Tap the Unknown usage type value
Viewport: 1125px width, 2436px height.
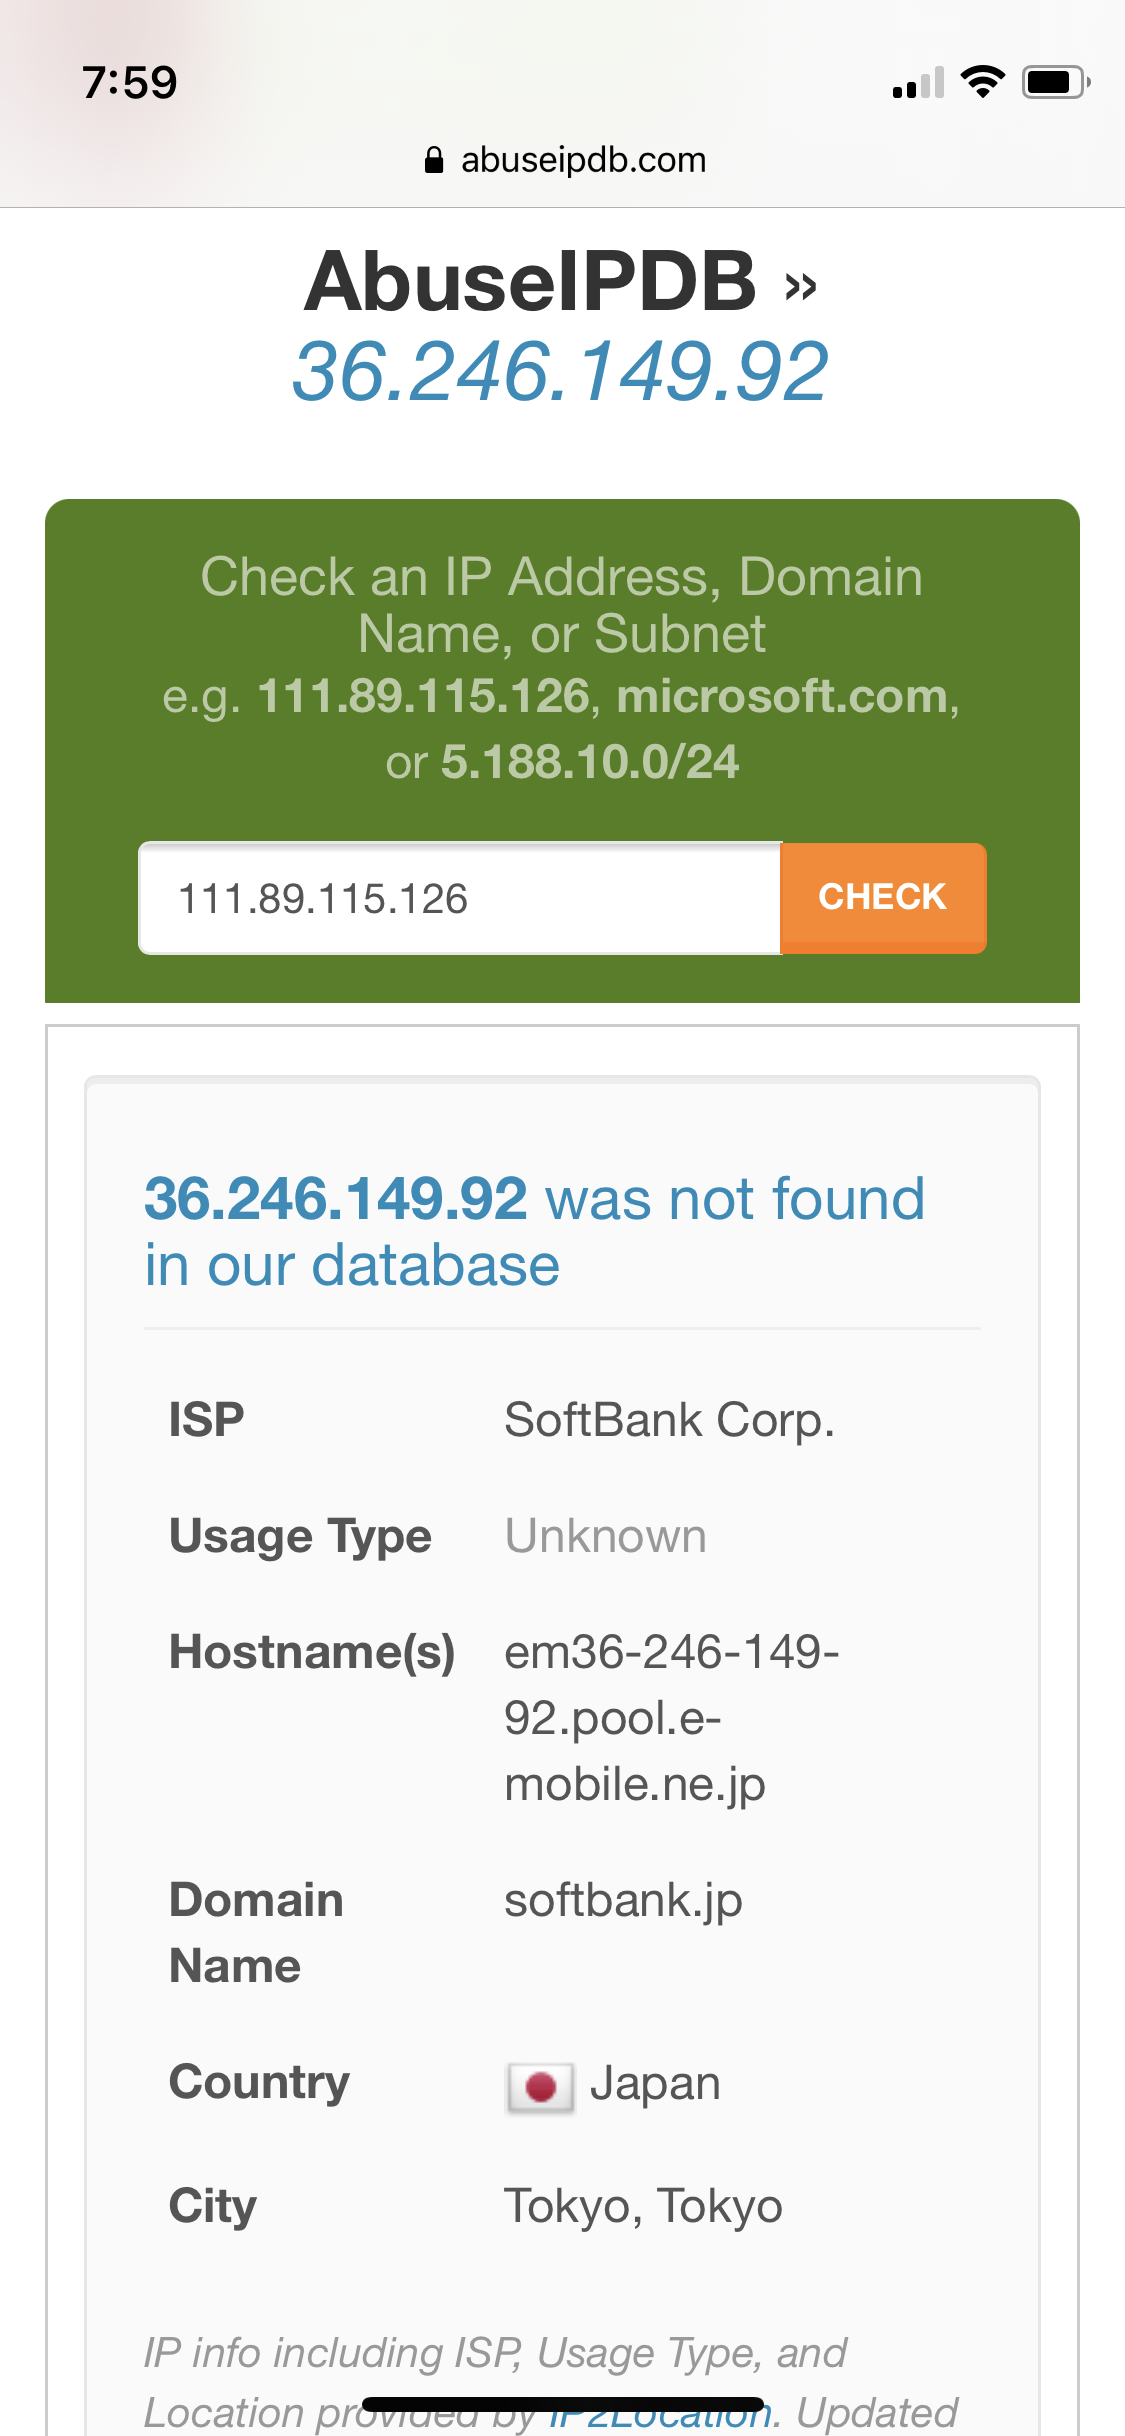click(x=605, y=1536)
